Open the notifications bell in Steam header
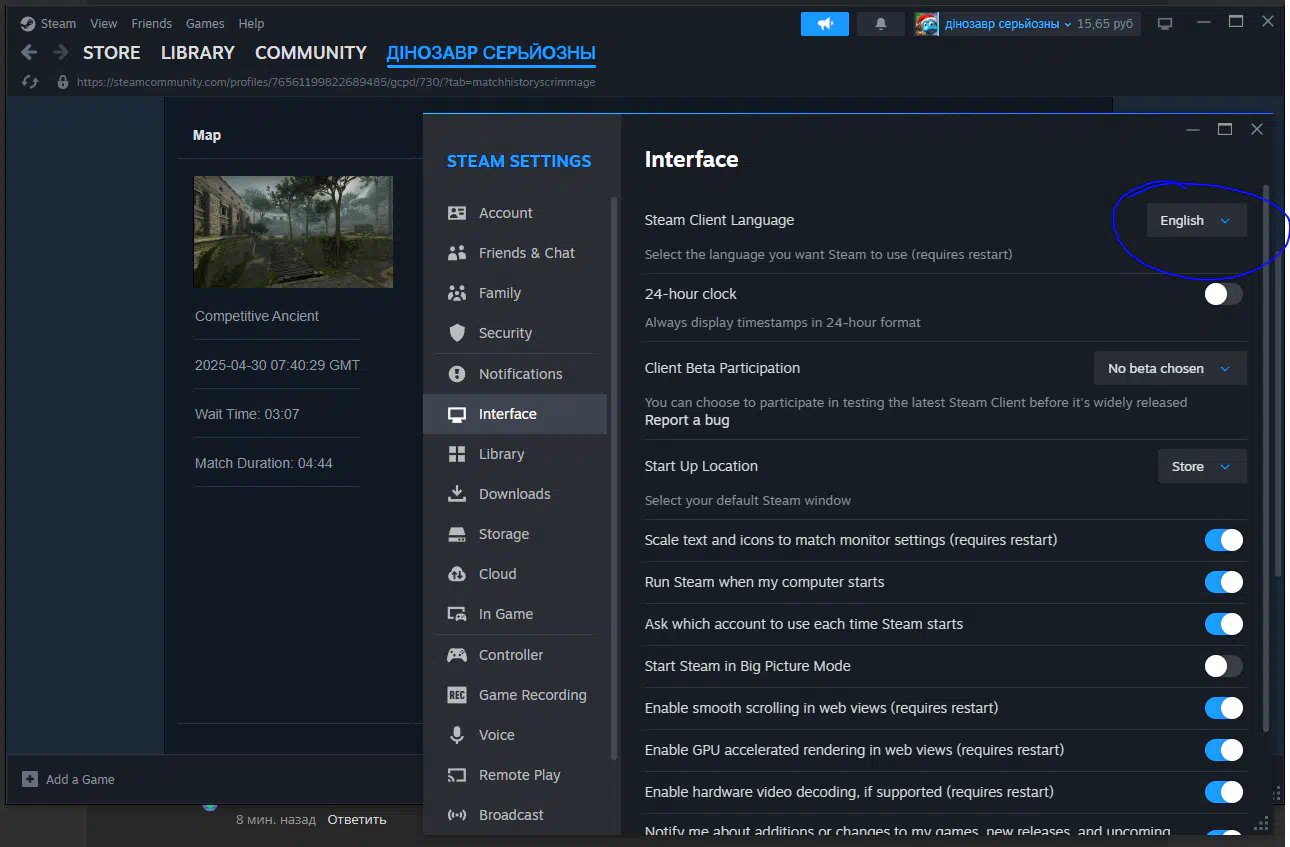This screenshot has width=1290, height=847. click(881, 24)
